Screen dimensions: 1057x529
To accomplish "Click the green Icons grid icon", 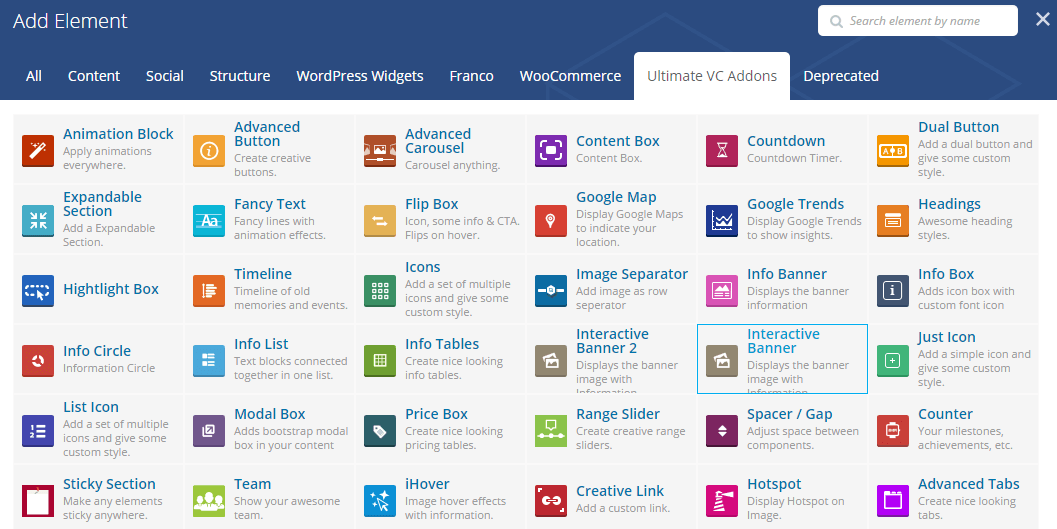I will (380, 290).
